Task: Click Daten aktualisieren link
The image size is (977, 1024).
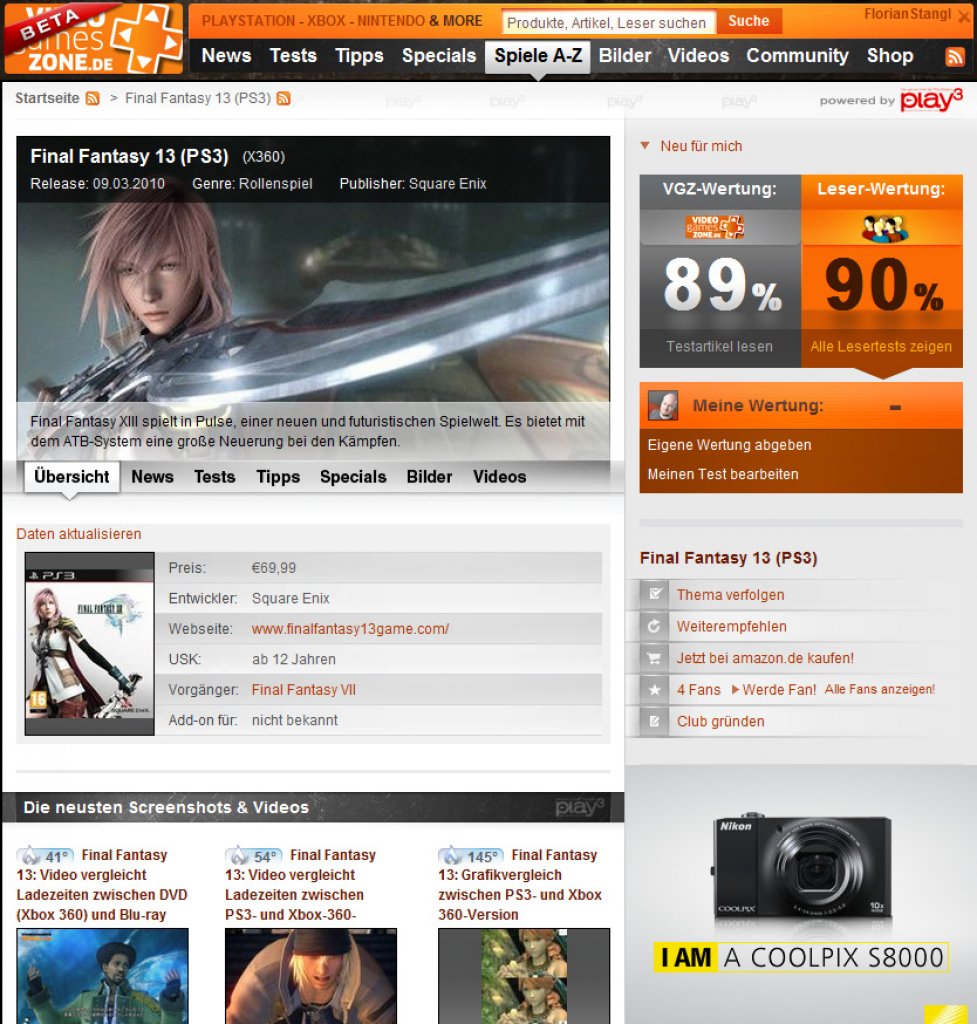Action: 79,534
